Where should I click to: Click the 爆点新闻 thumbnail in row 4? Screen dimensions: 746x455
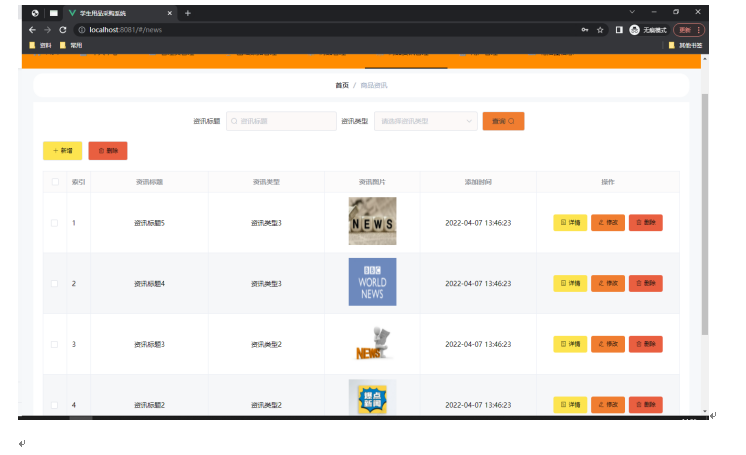pyautogui.click(x=373, y=397)
